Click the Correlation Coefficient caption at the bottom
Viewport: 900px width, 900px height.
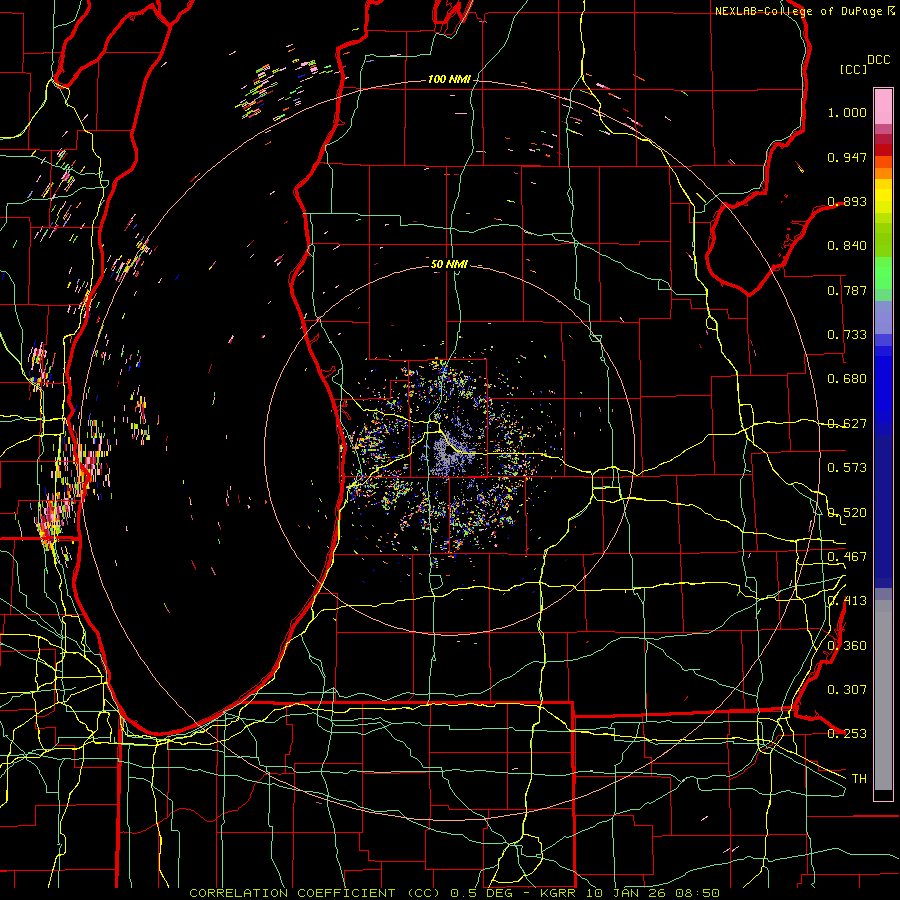(454, 893)
